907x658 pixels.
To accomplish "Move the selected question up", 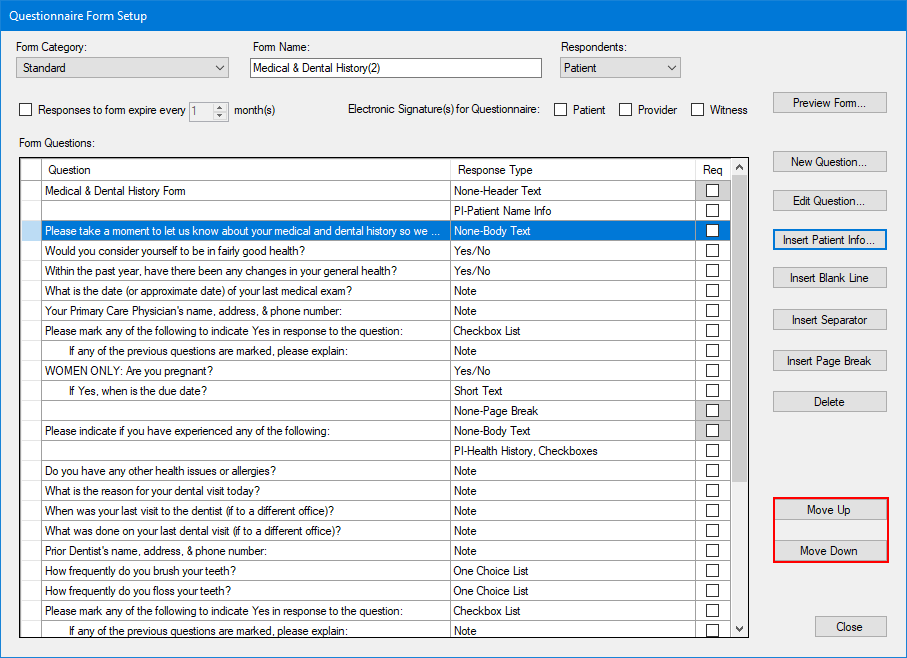I will (x=829, y=509).
